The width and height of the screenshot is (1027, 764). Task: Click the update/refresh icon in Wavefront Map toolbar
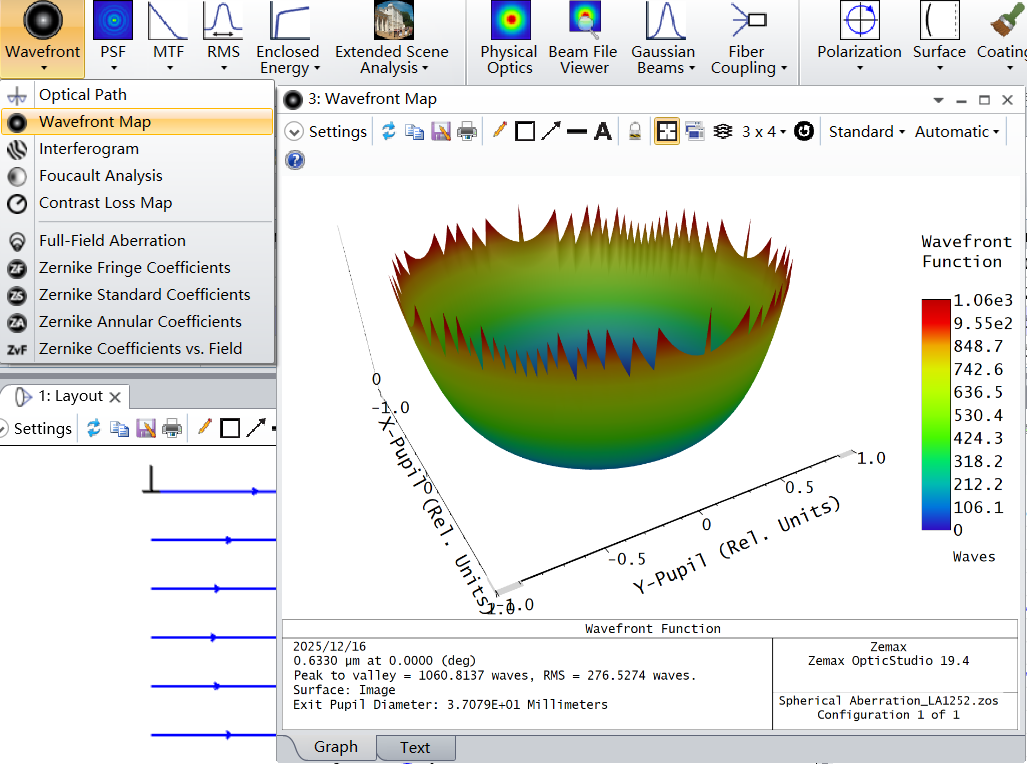point(389,131)
